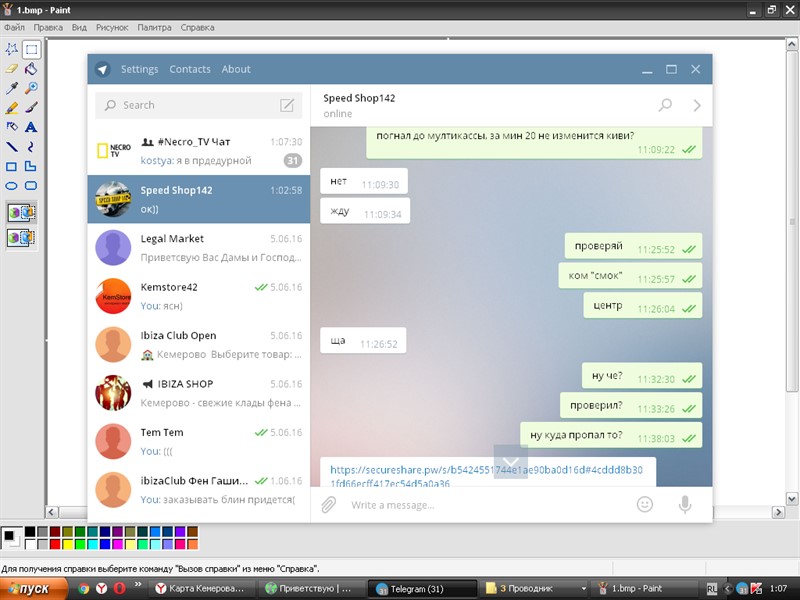
Task: Choose the Rounded Rectangle tool
Action: [x=31, y=186]
